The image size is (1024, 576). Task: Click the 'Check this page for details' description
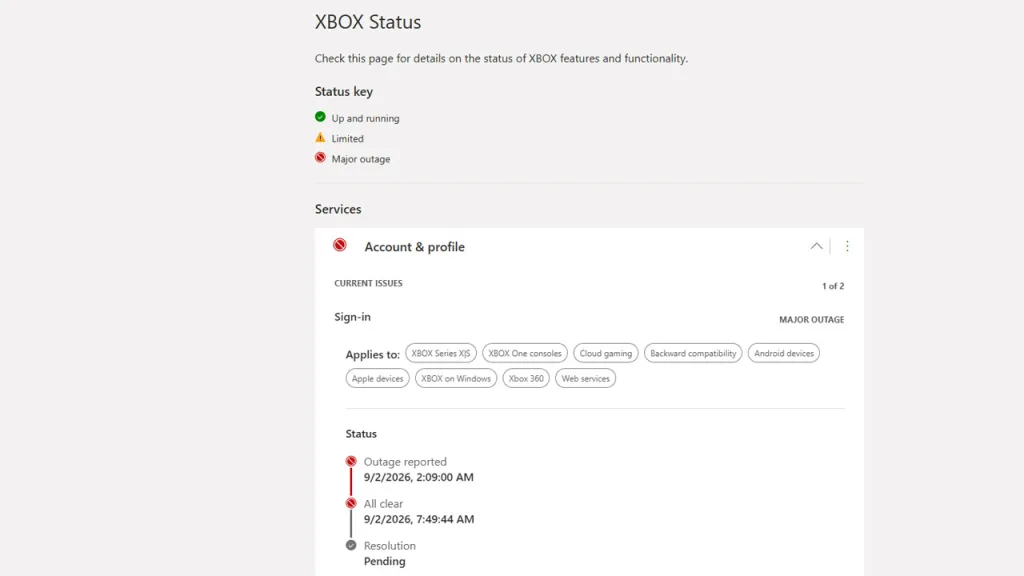(501, 59)
